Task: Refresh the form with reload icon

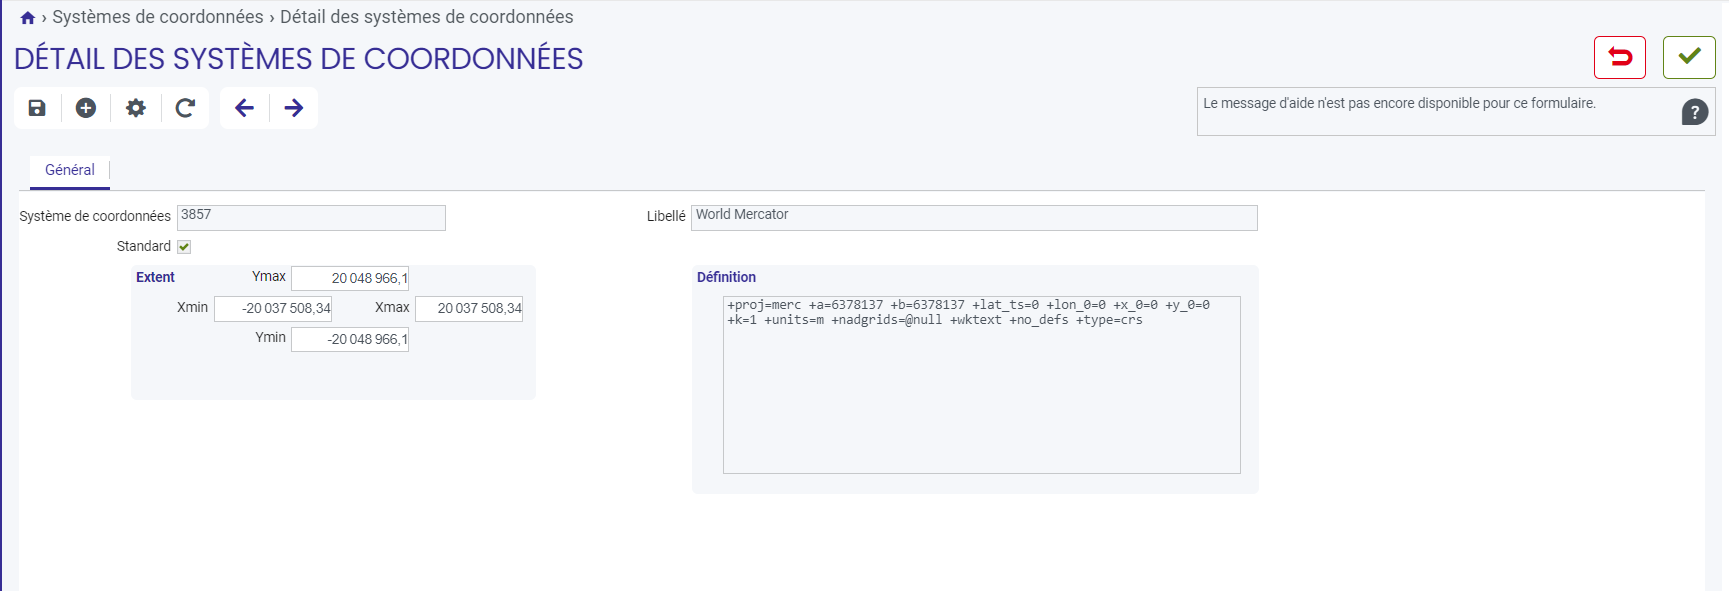Action: [185, 108]
